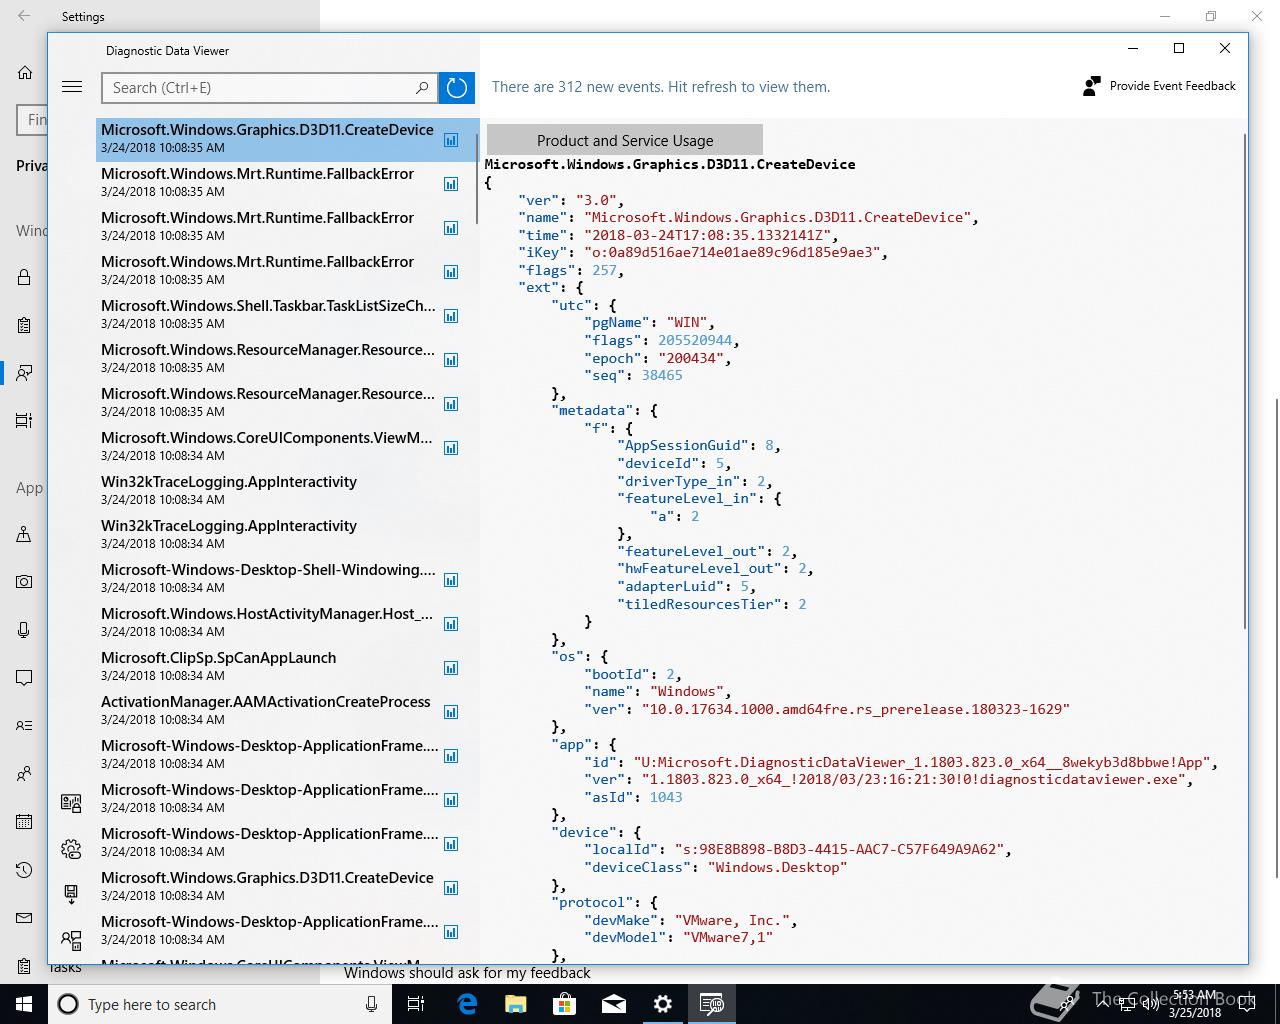Click the Product and Service Usage category label
1280x1024 pixels.
pos(625,140)
